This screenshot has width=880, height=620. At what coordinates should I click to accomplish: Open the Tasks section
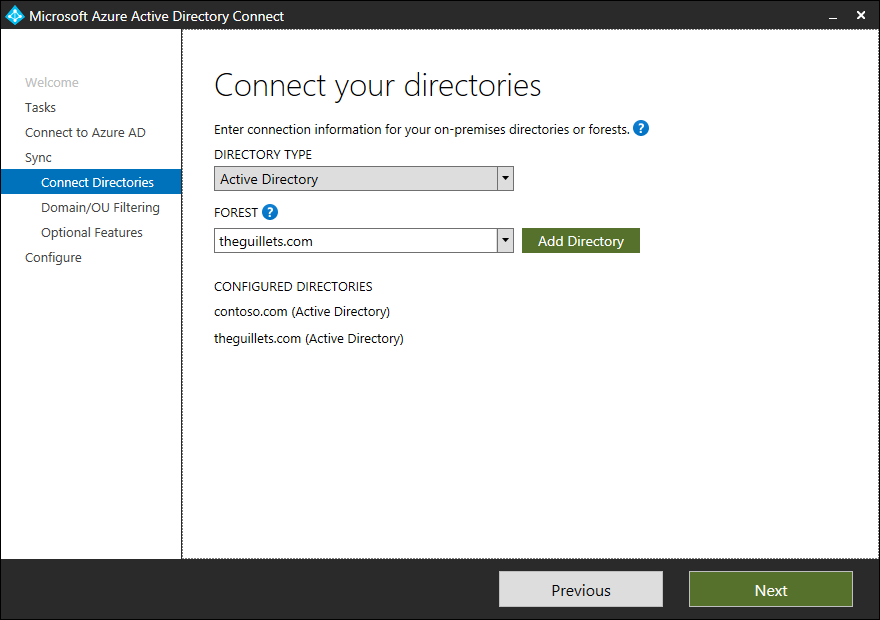tap(40, 107)
